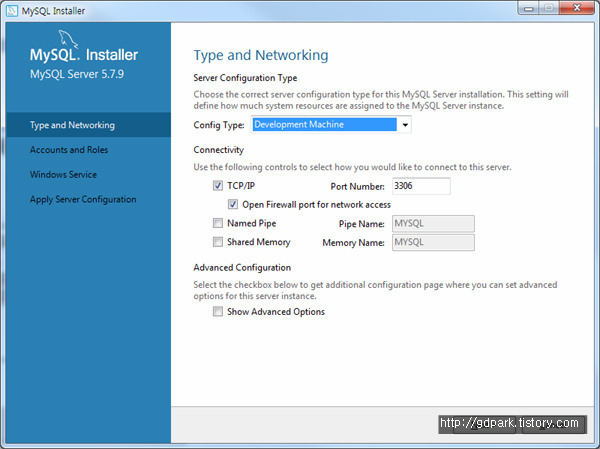Image resolution: width=600 pixels, height=449 pixels.
Task: Enable the Named Pipe checkbox
Action: tap(218, 223)
